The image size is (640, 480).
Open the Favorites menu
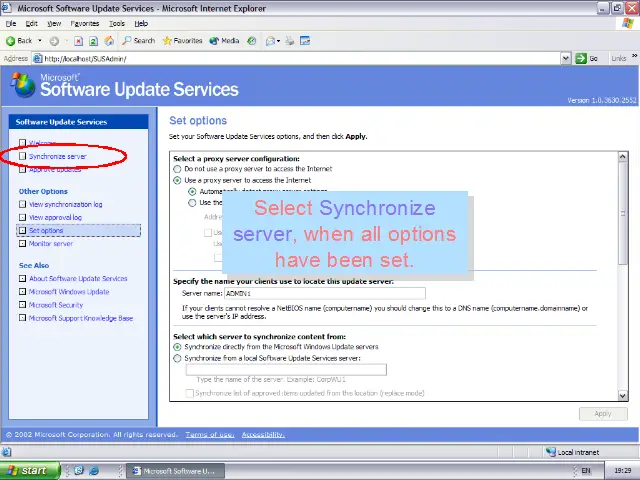(85, 24)
